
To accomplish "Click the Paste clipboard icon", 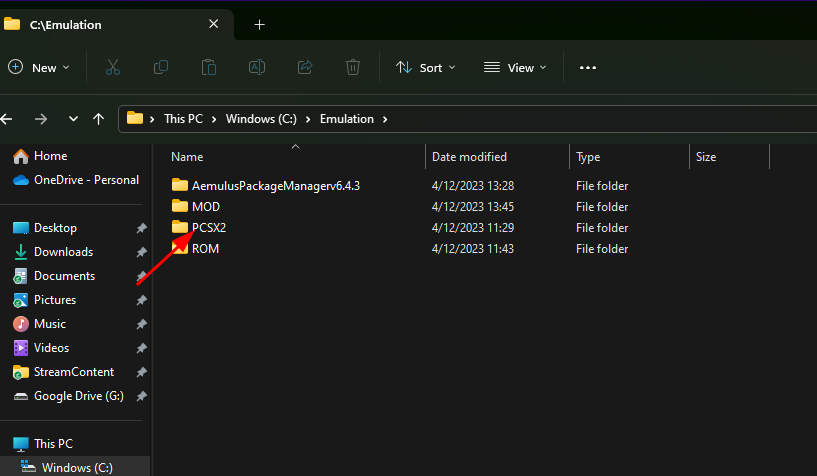I will pos(208,67).
